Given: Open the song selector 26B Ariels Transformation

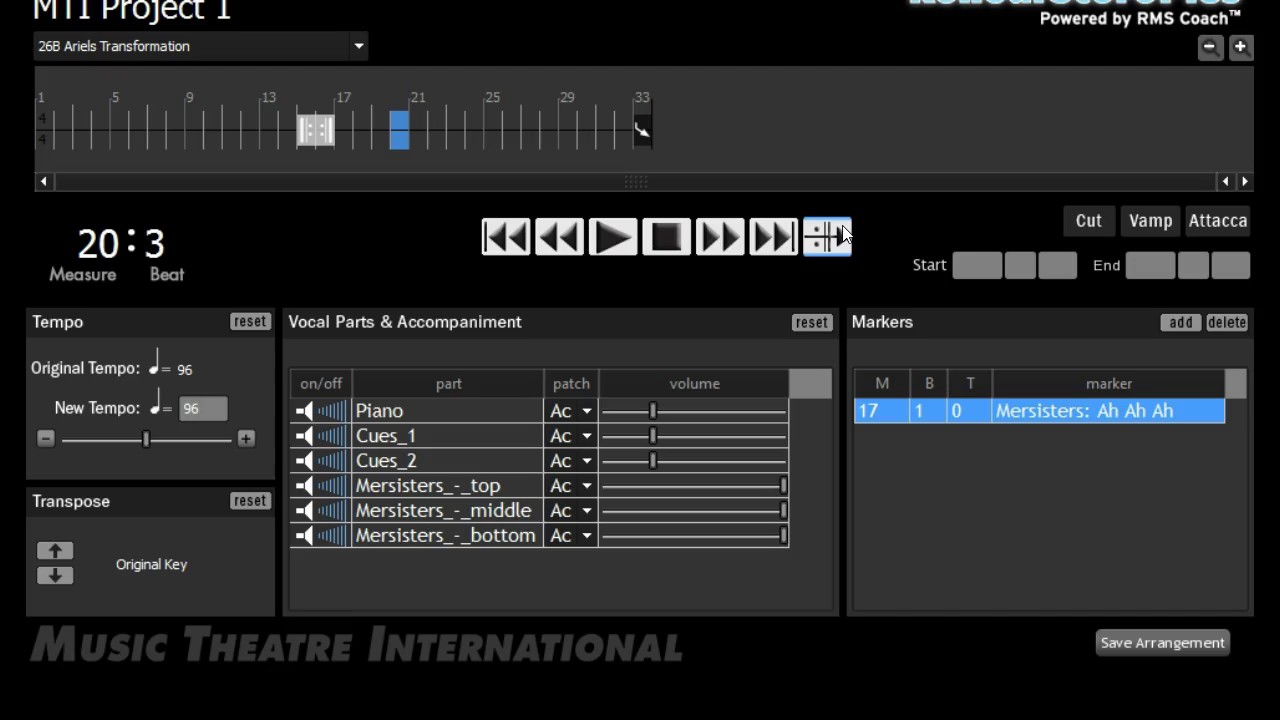Looking at the screenshot, I should (x=200, y=46).
